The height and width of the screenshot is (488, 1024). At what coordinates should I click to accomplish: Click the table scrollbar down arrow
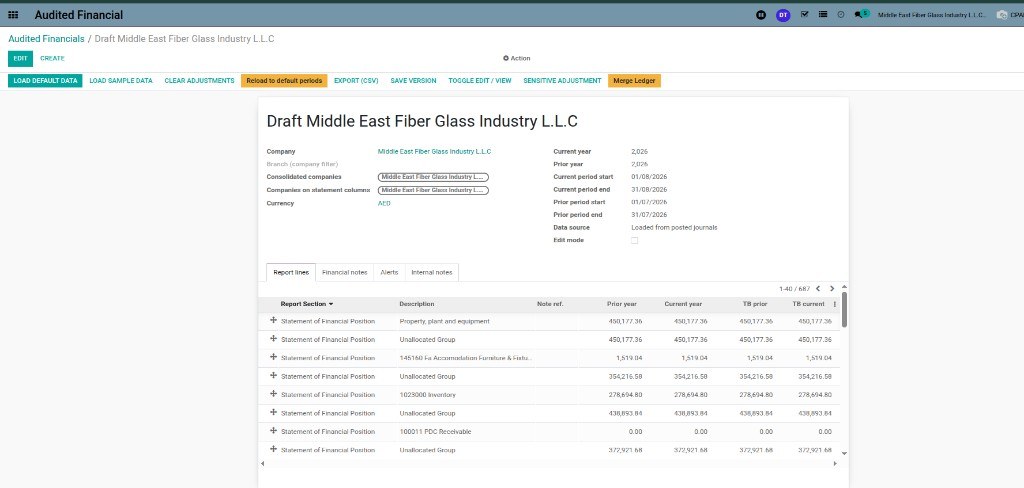coord(844,453)
